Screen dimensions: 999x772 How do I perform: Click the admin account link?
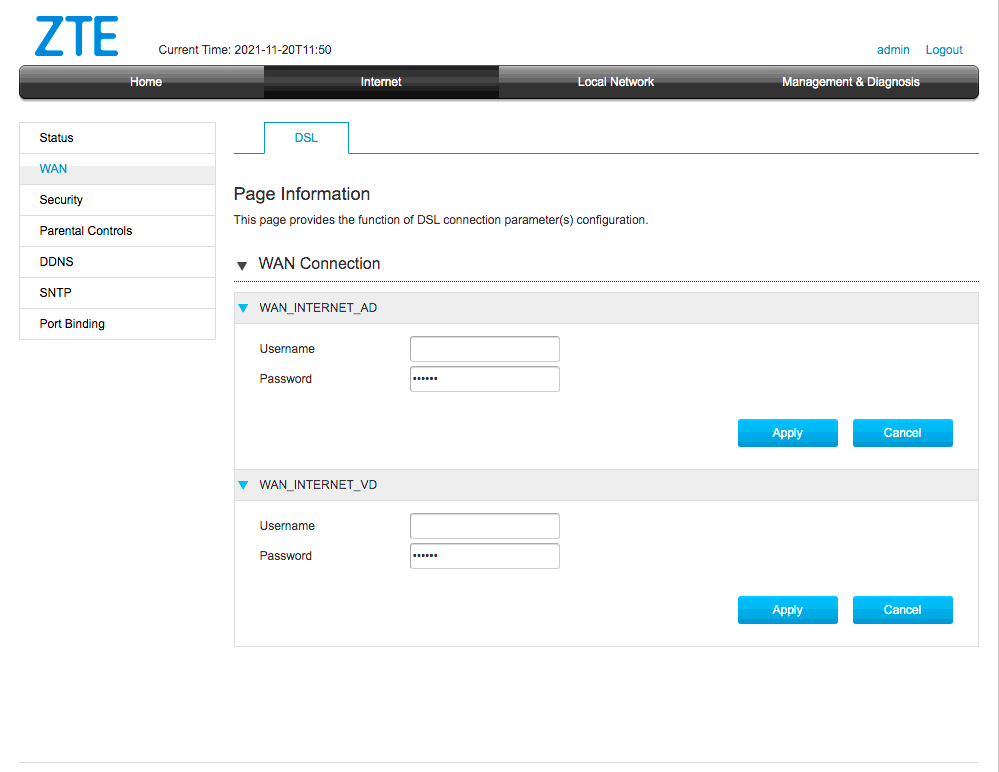point(893,50)
